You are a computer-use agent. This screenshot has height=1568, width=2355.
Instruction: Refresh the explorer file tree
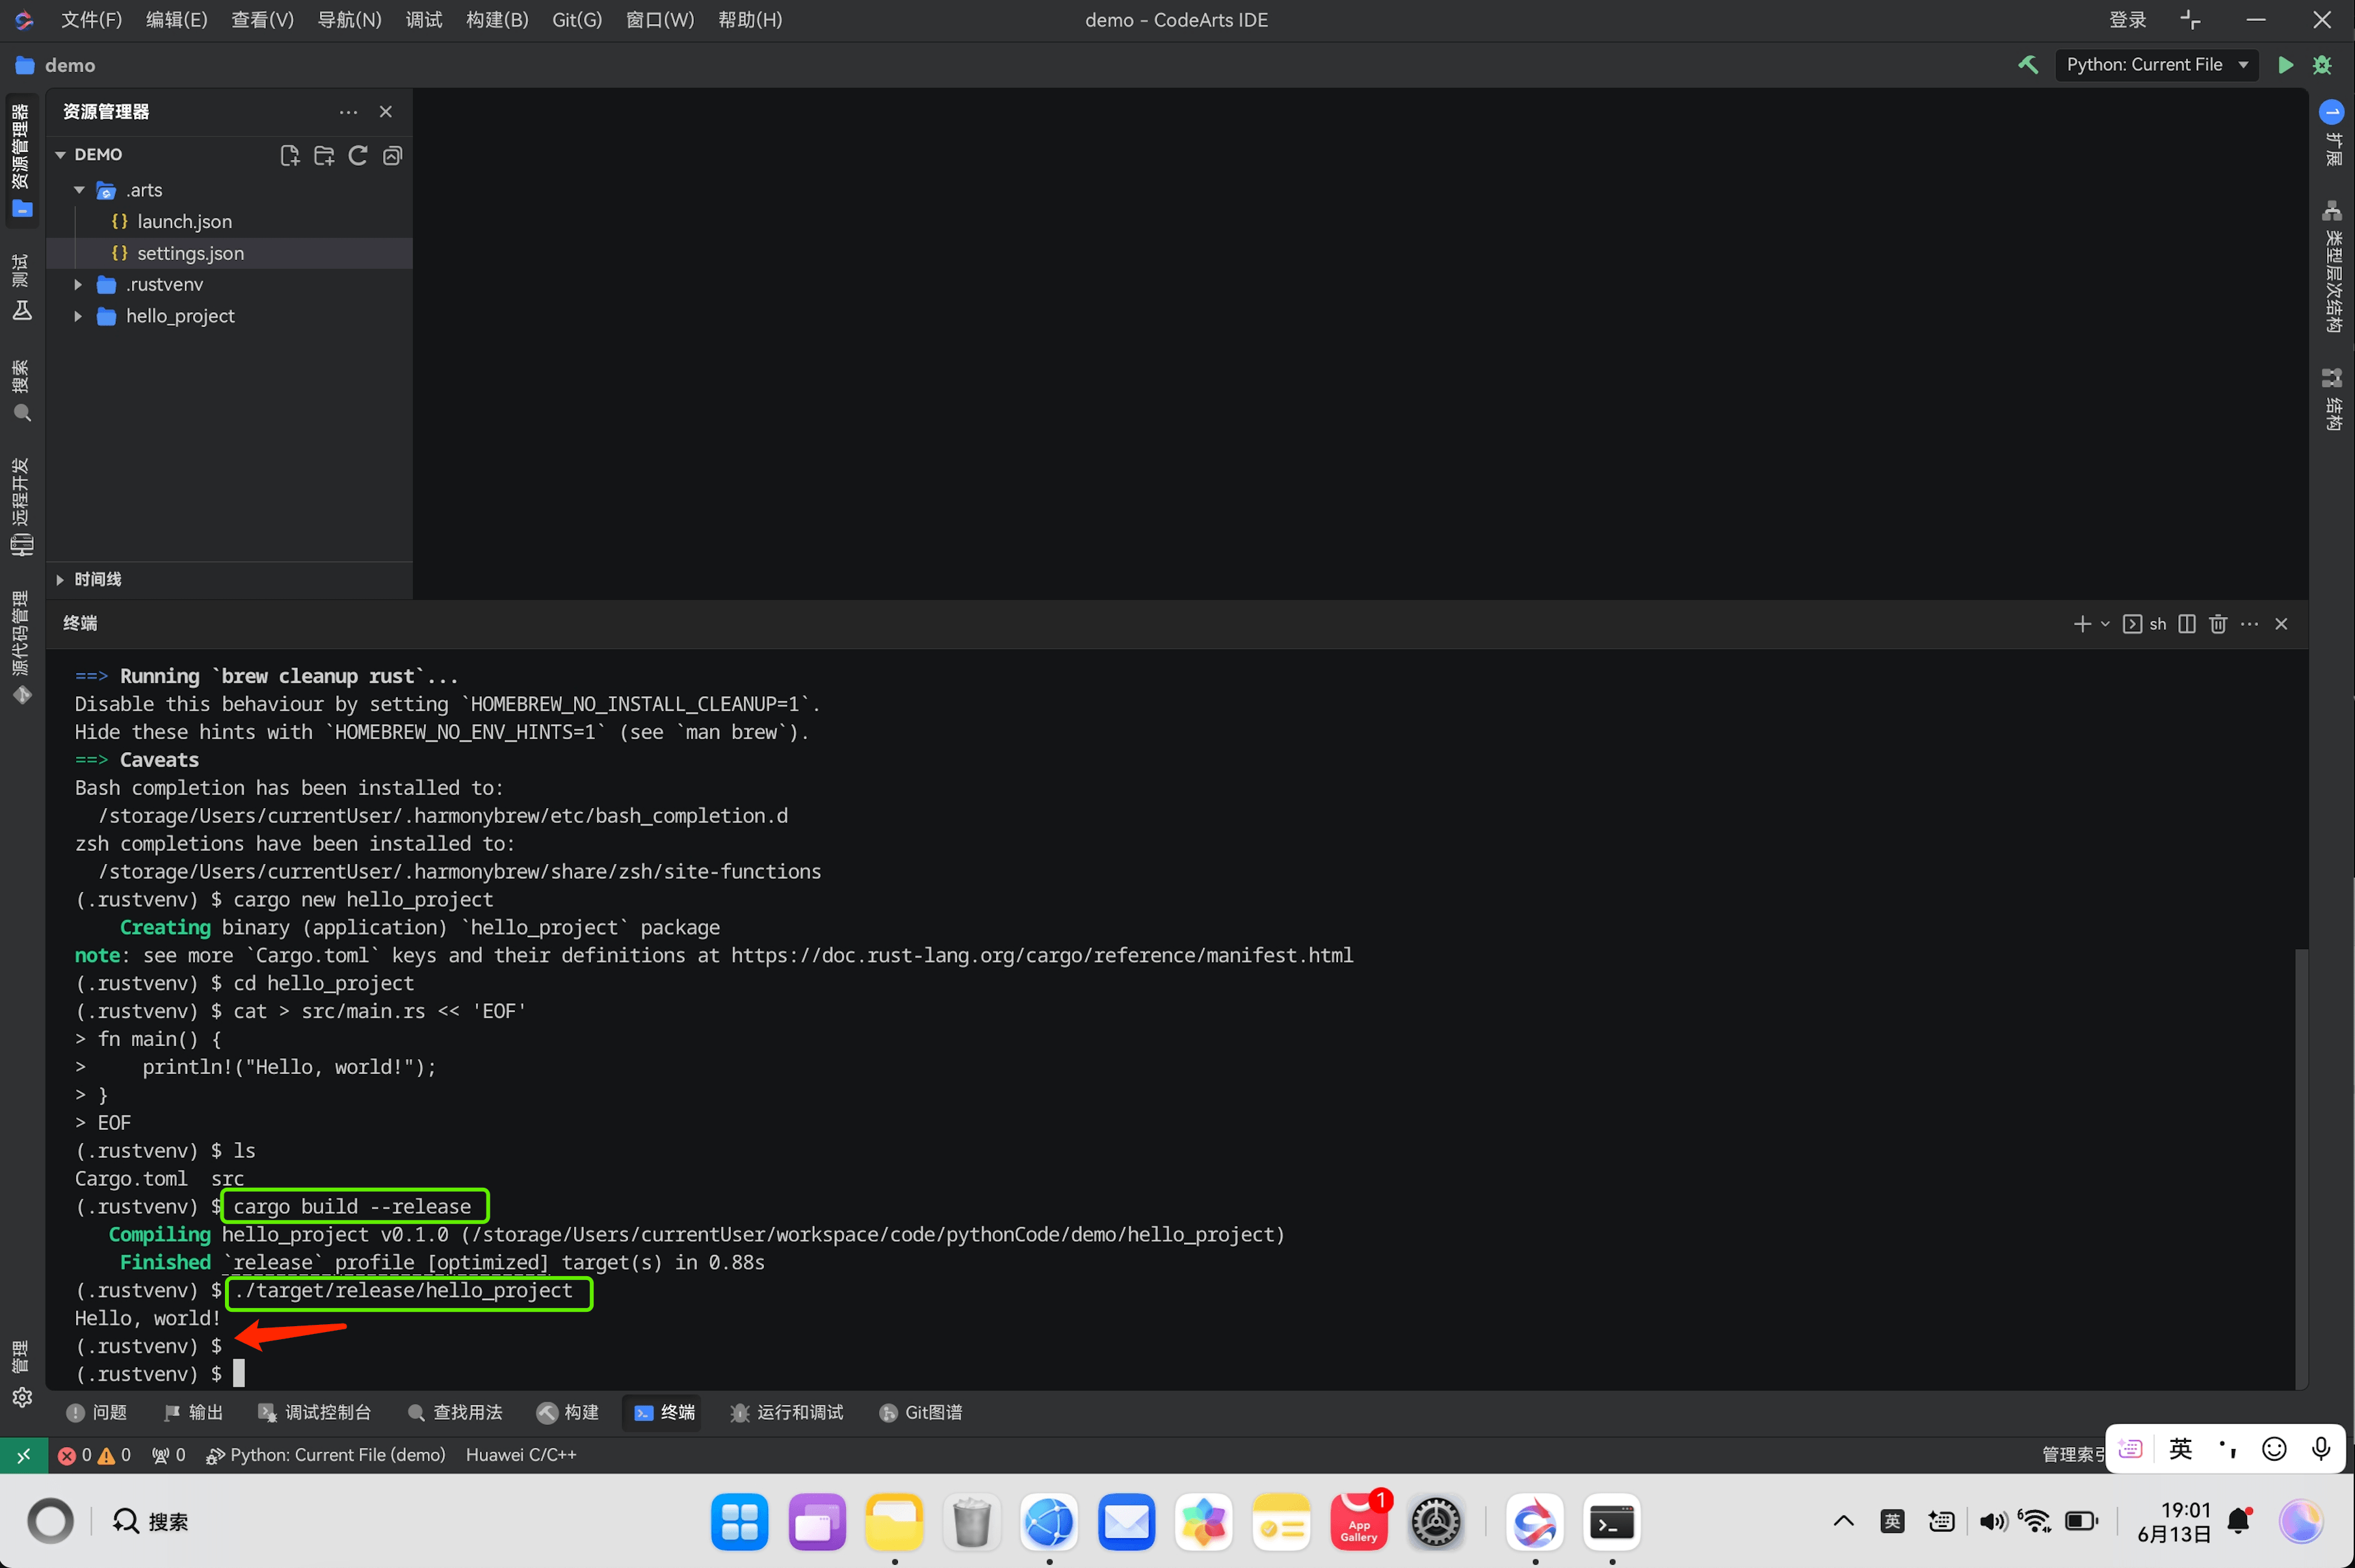tap(357, 155)
